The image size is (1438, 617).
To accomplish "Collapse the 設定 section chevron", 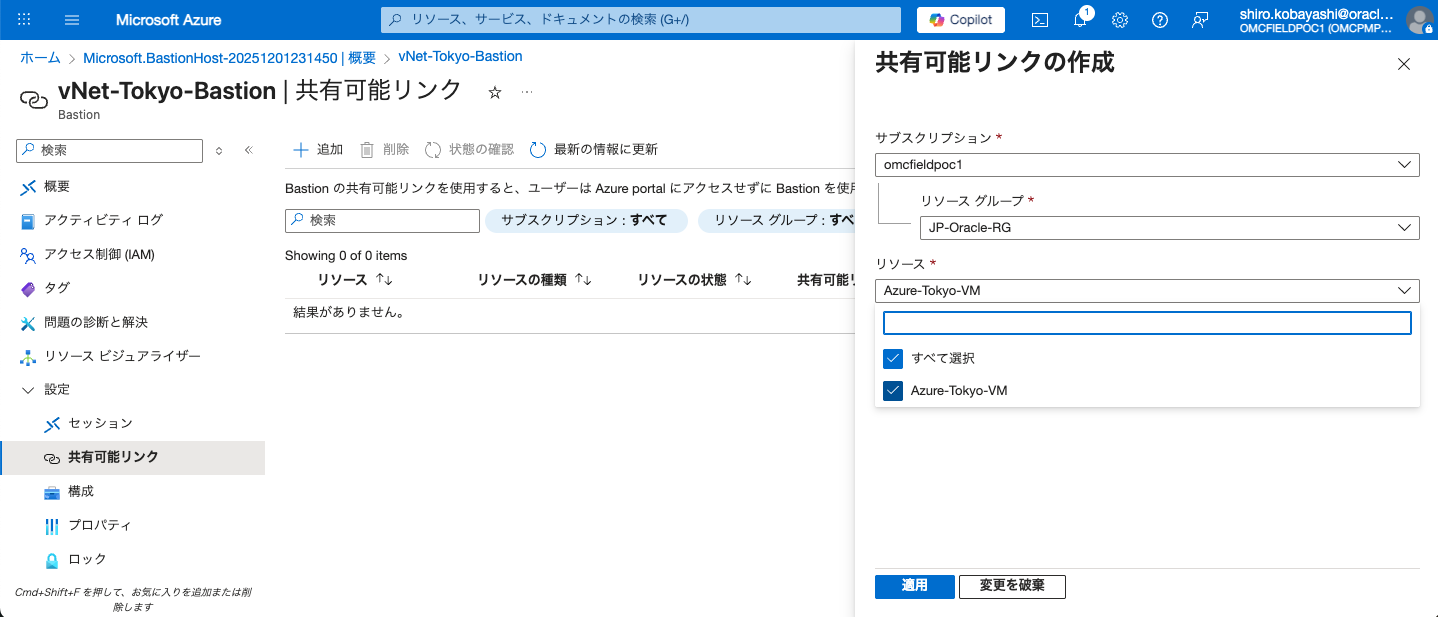I will point(27,389).
